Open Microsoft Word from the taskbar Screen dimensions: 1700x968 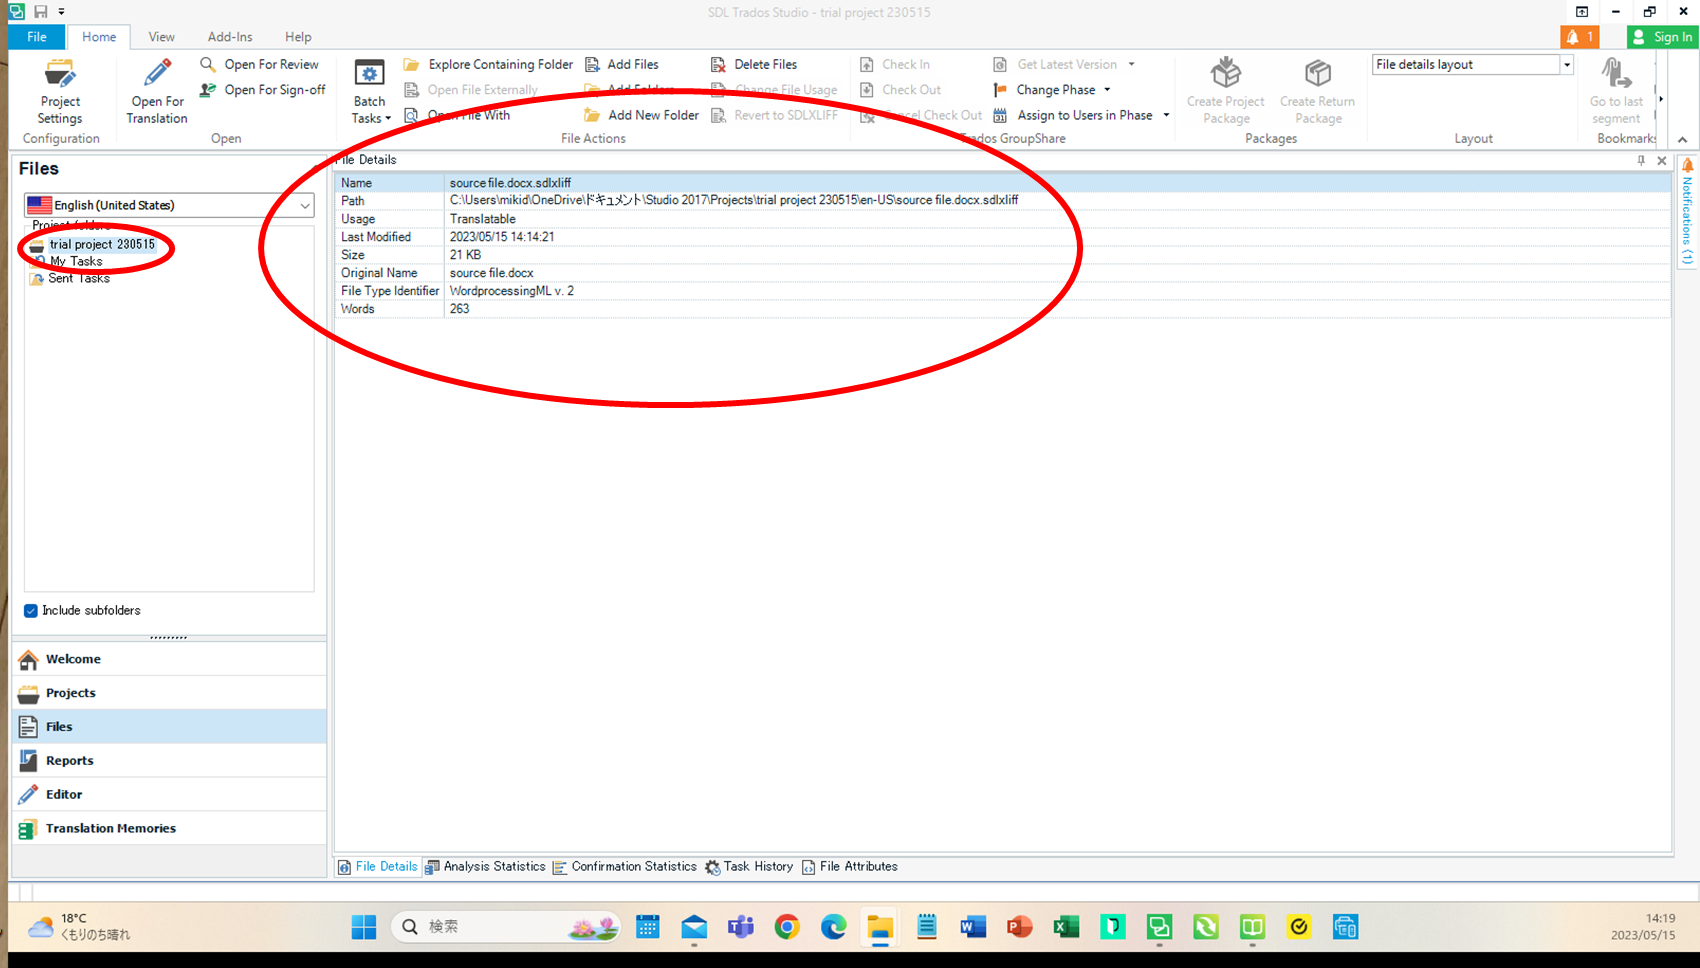tap(973, 928)
